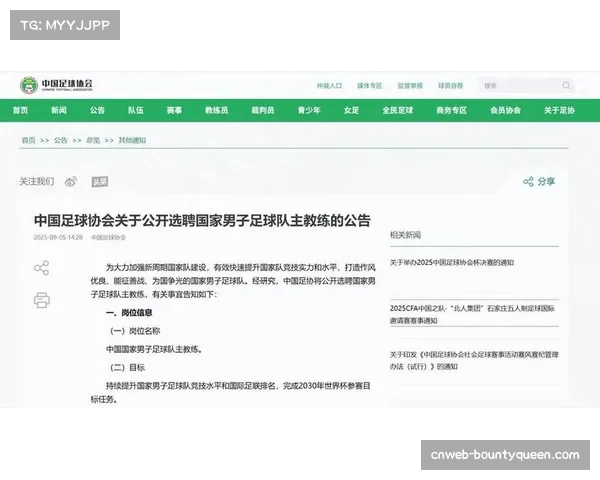Viewport: 600px width, 480px height.
Task: Click the 仲裁入口 top link
Action: [x=330, y=86]
